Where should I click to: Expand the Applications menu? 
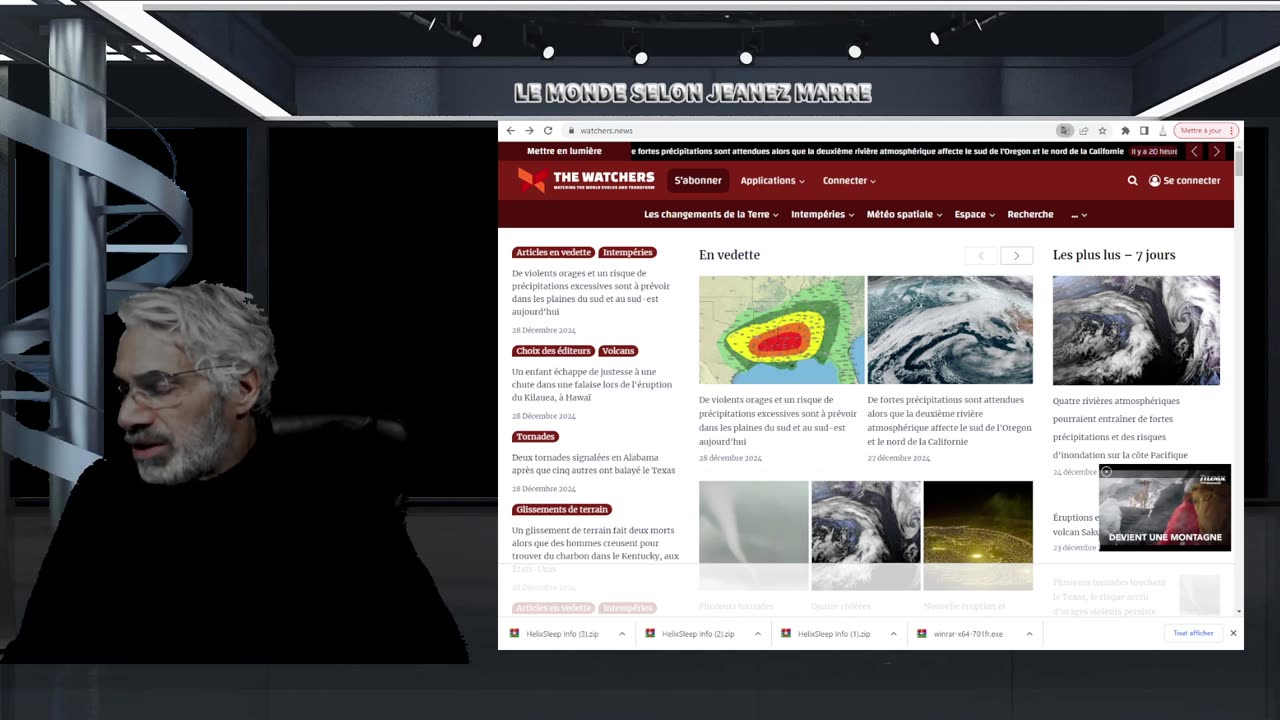click(x=772, y=181)
